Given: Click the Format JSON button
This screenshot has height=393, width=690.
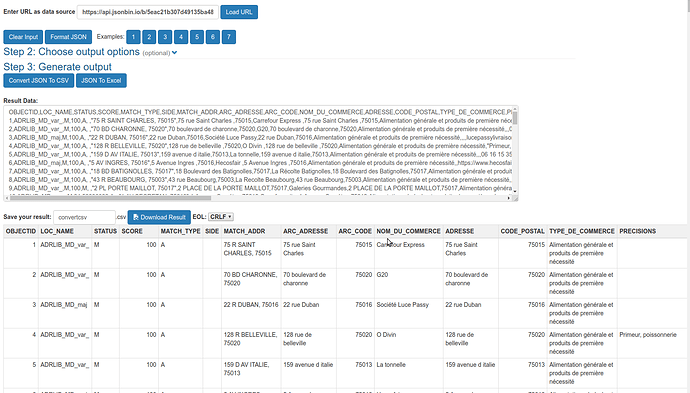Looking at the screenshot, I should [68, 37].
